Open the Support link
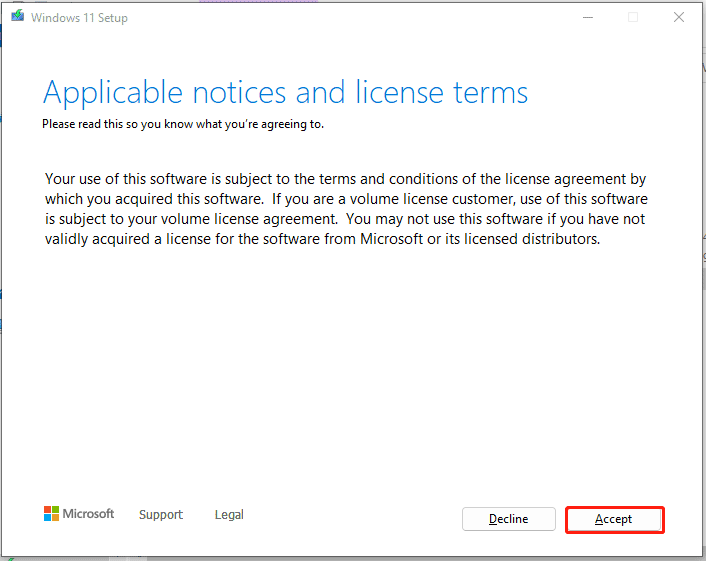The width and height of the screenshot is (706, 561). [161, 515]
